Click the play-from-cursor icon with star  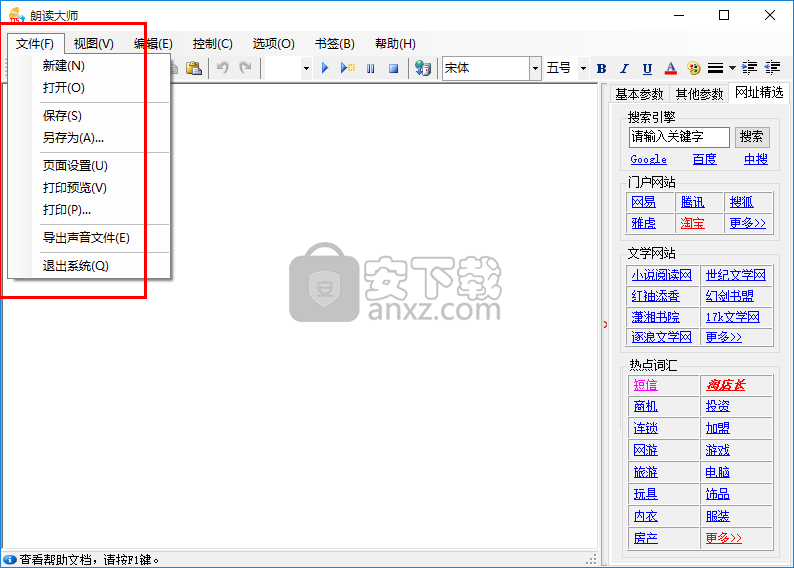click(x=348, y=68)
